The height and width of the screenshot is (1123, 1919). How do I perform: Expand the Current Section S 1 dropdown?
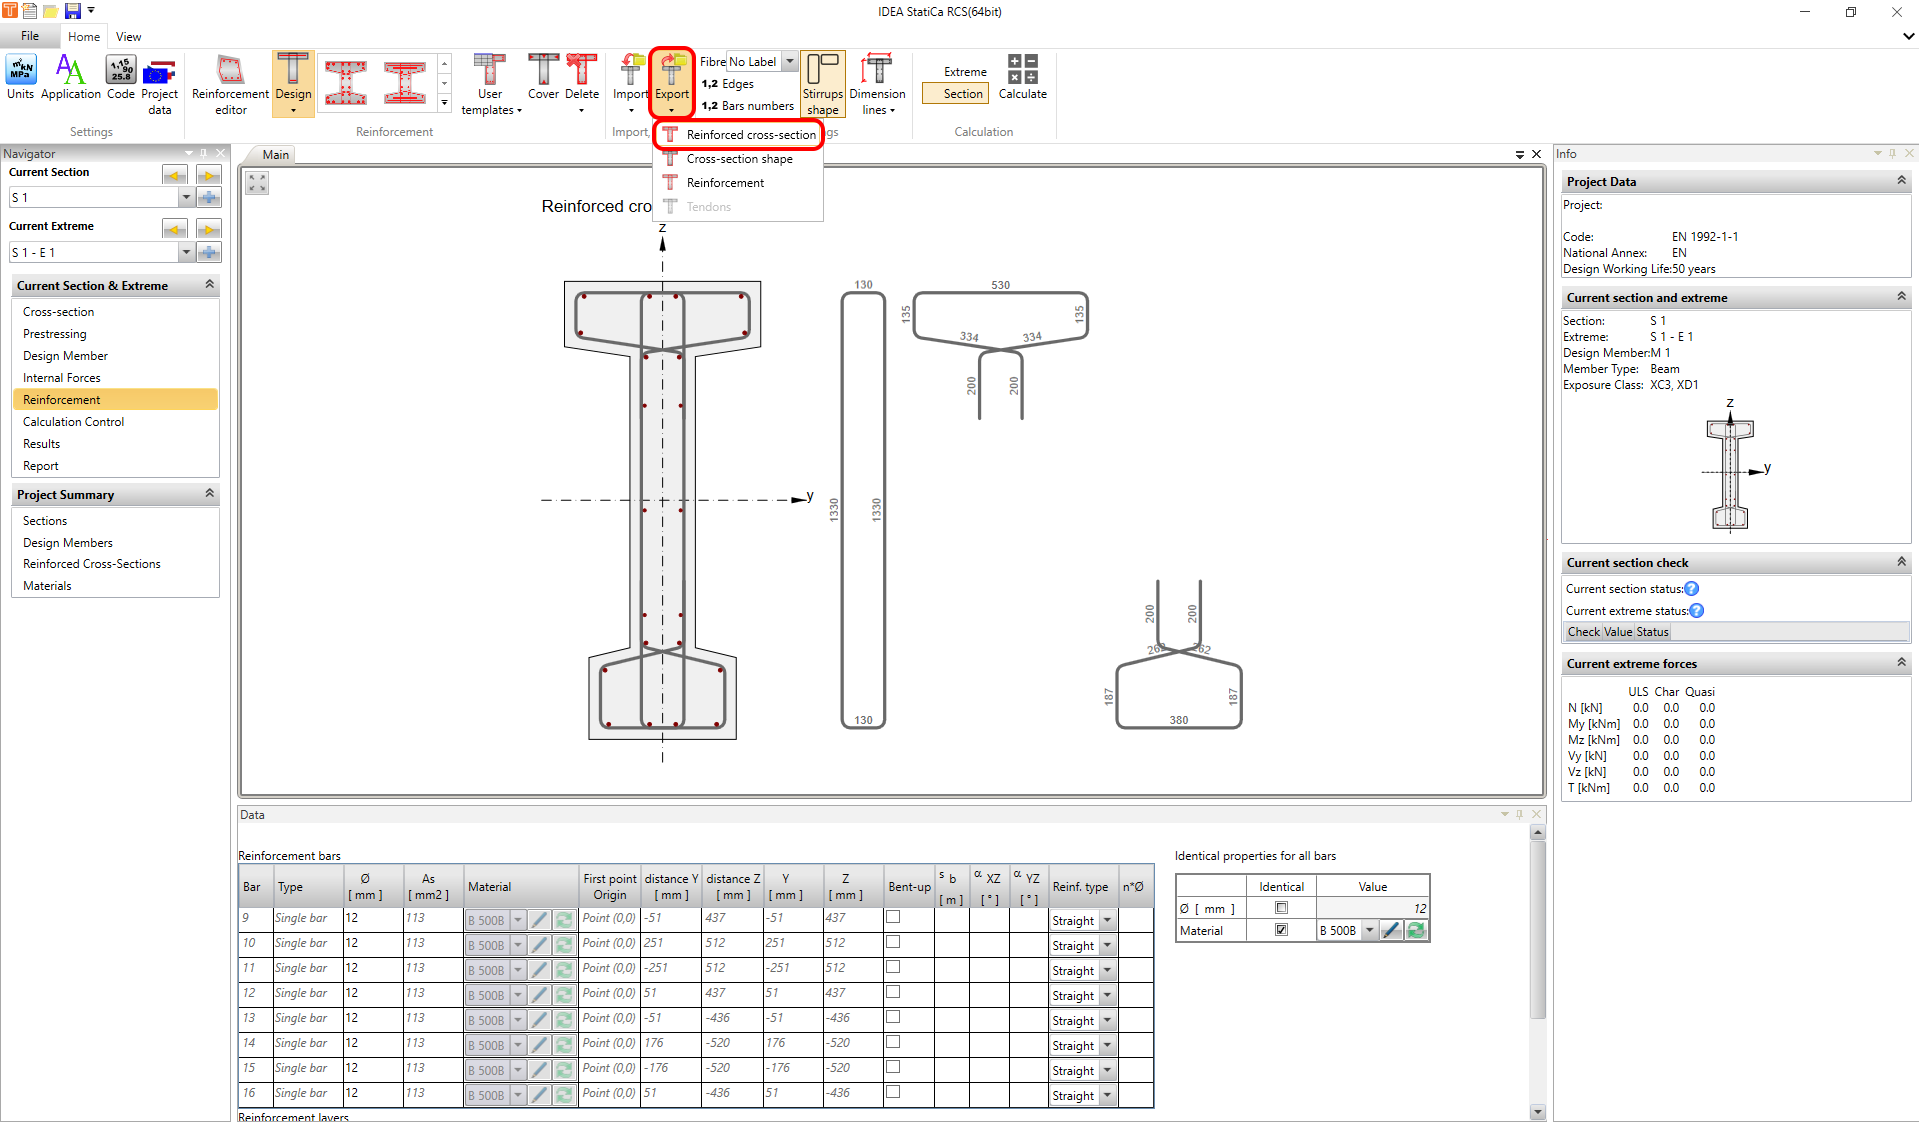[x=186, y=198]
